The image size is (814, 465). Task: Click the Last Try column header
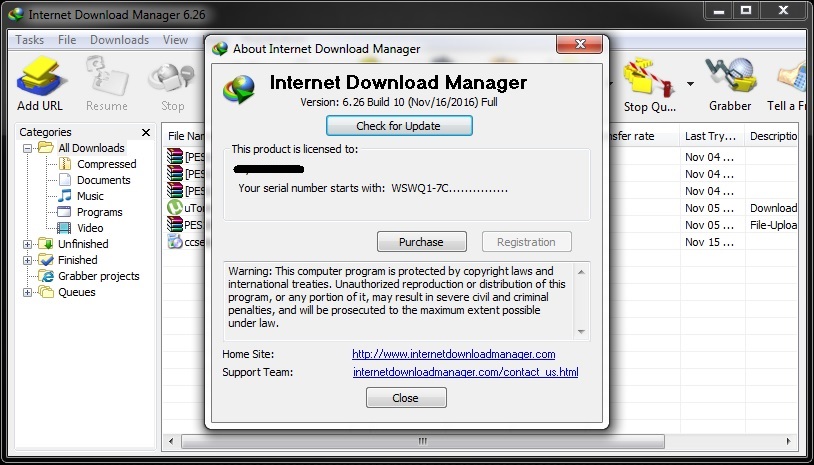(712, 136)
